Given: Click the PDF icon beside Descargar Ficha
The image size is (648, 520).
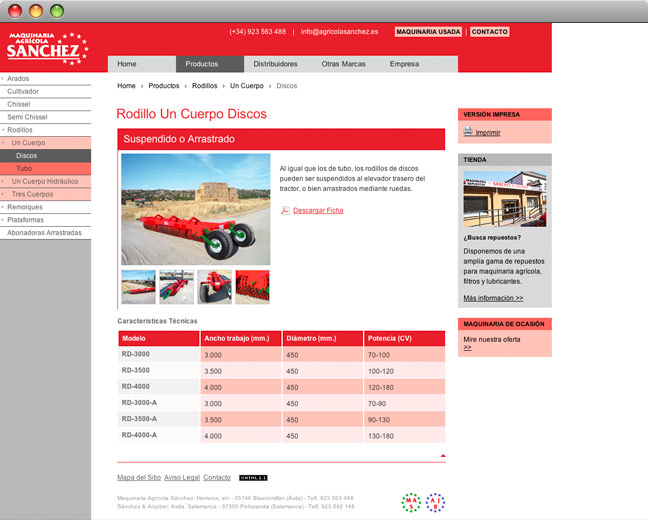Looking at the screenshot, I should pos(285,210).
